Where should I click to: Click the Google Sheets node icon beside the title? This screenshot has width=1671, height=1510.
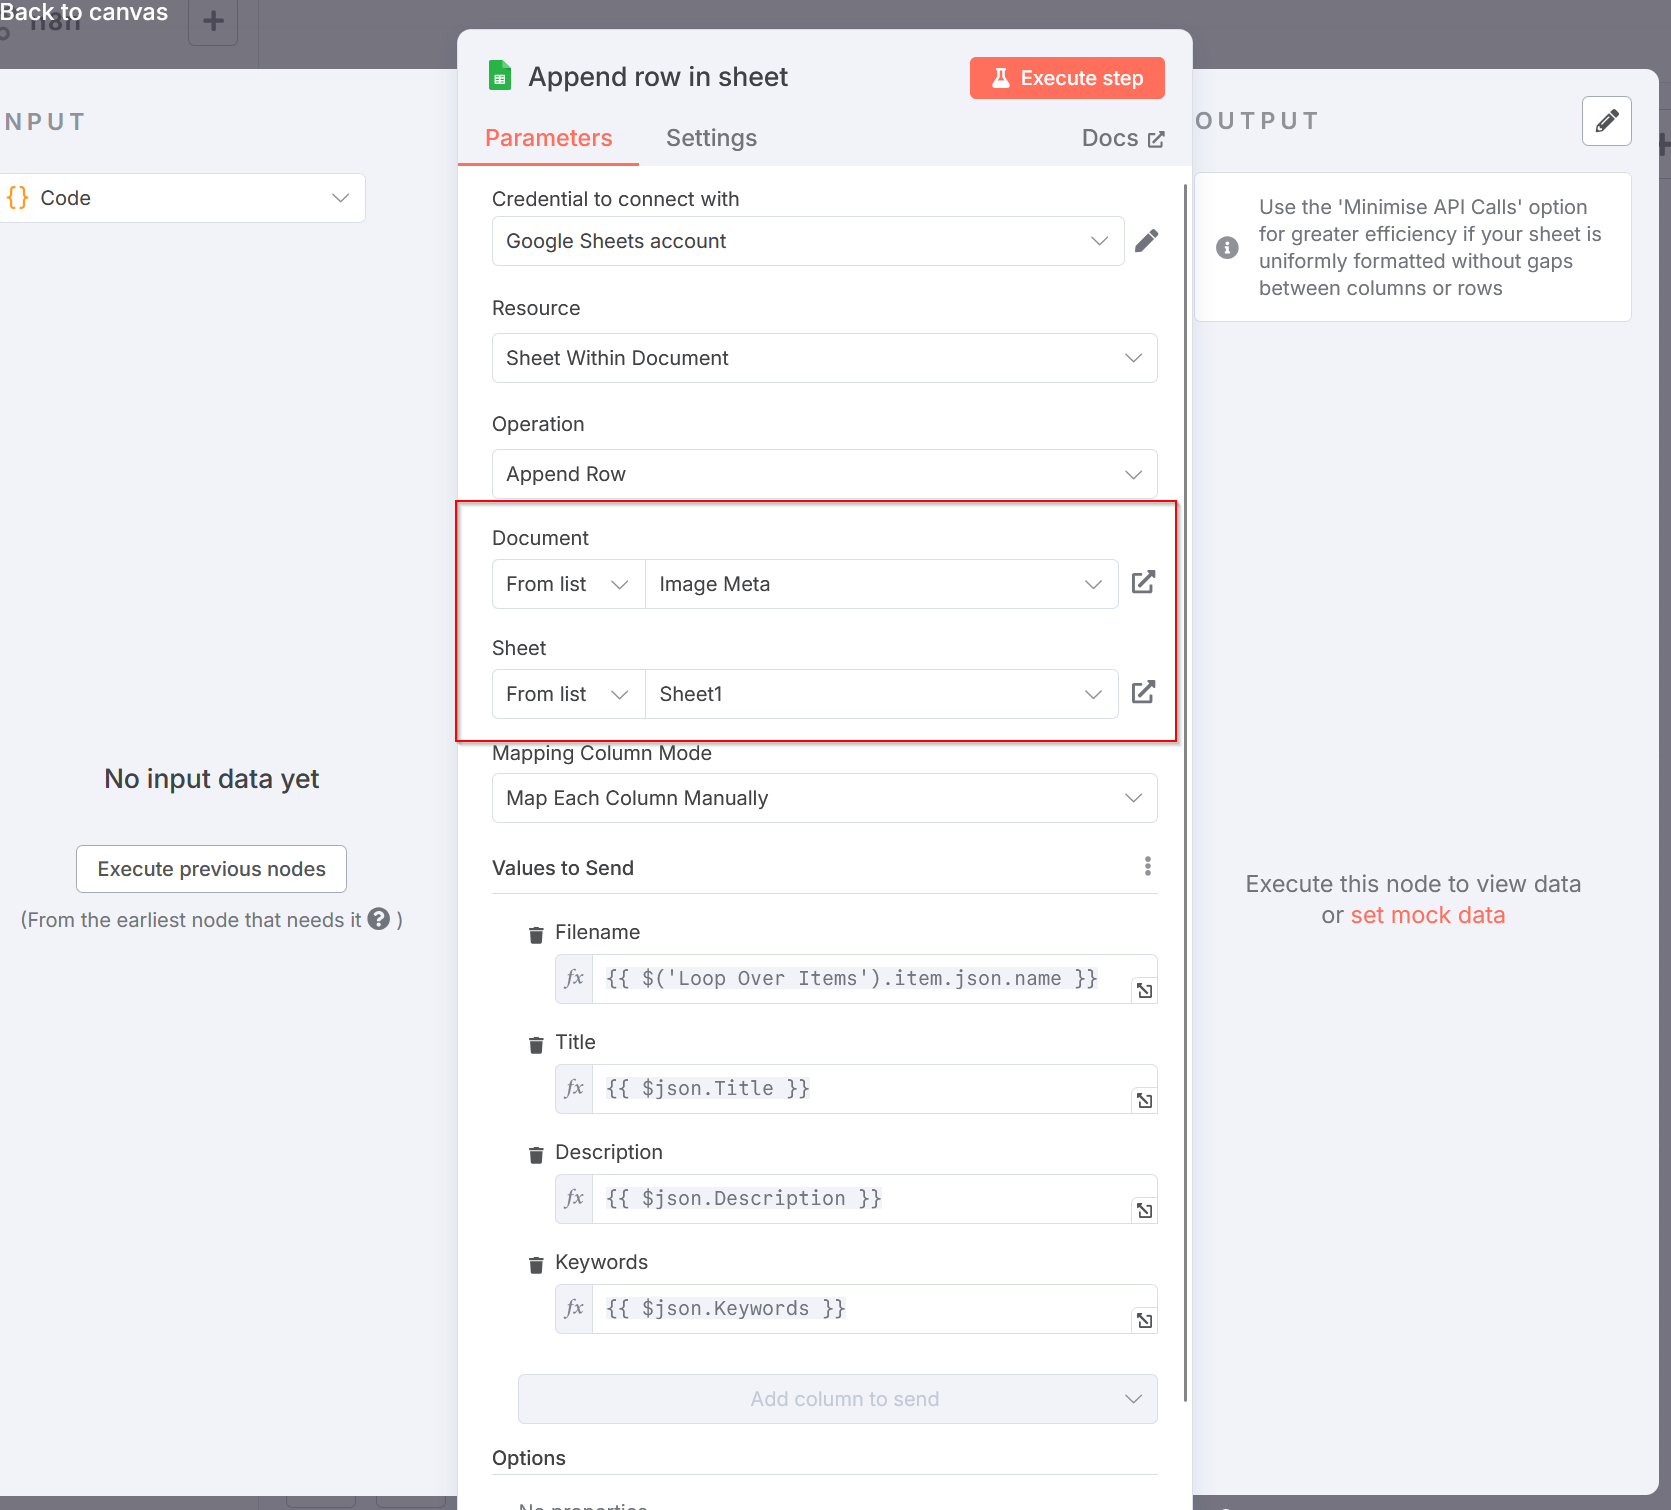click(x=499, y=75)
